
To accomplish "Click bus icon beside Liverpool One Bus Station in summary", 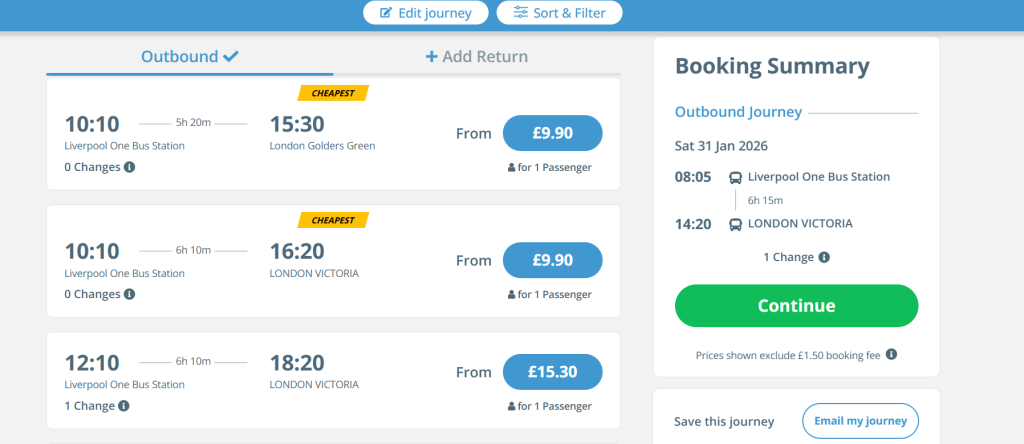I will tap(735, 177).
